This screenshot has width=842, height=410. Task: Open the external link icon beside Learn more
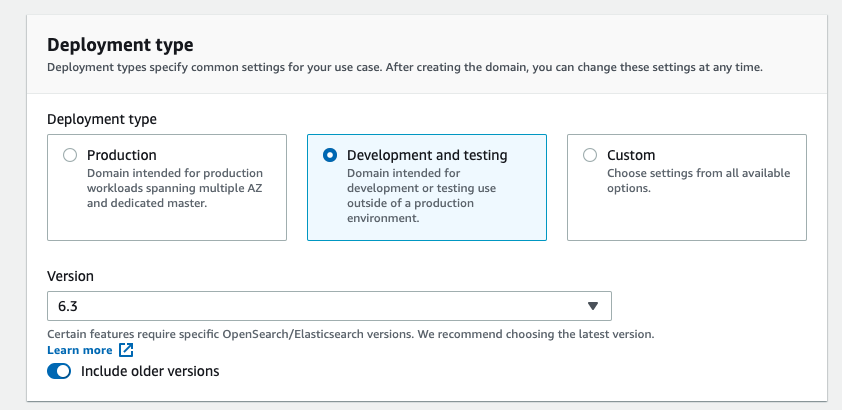126,350
